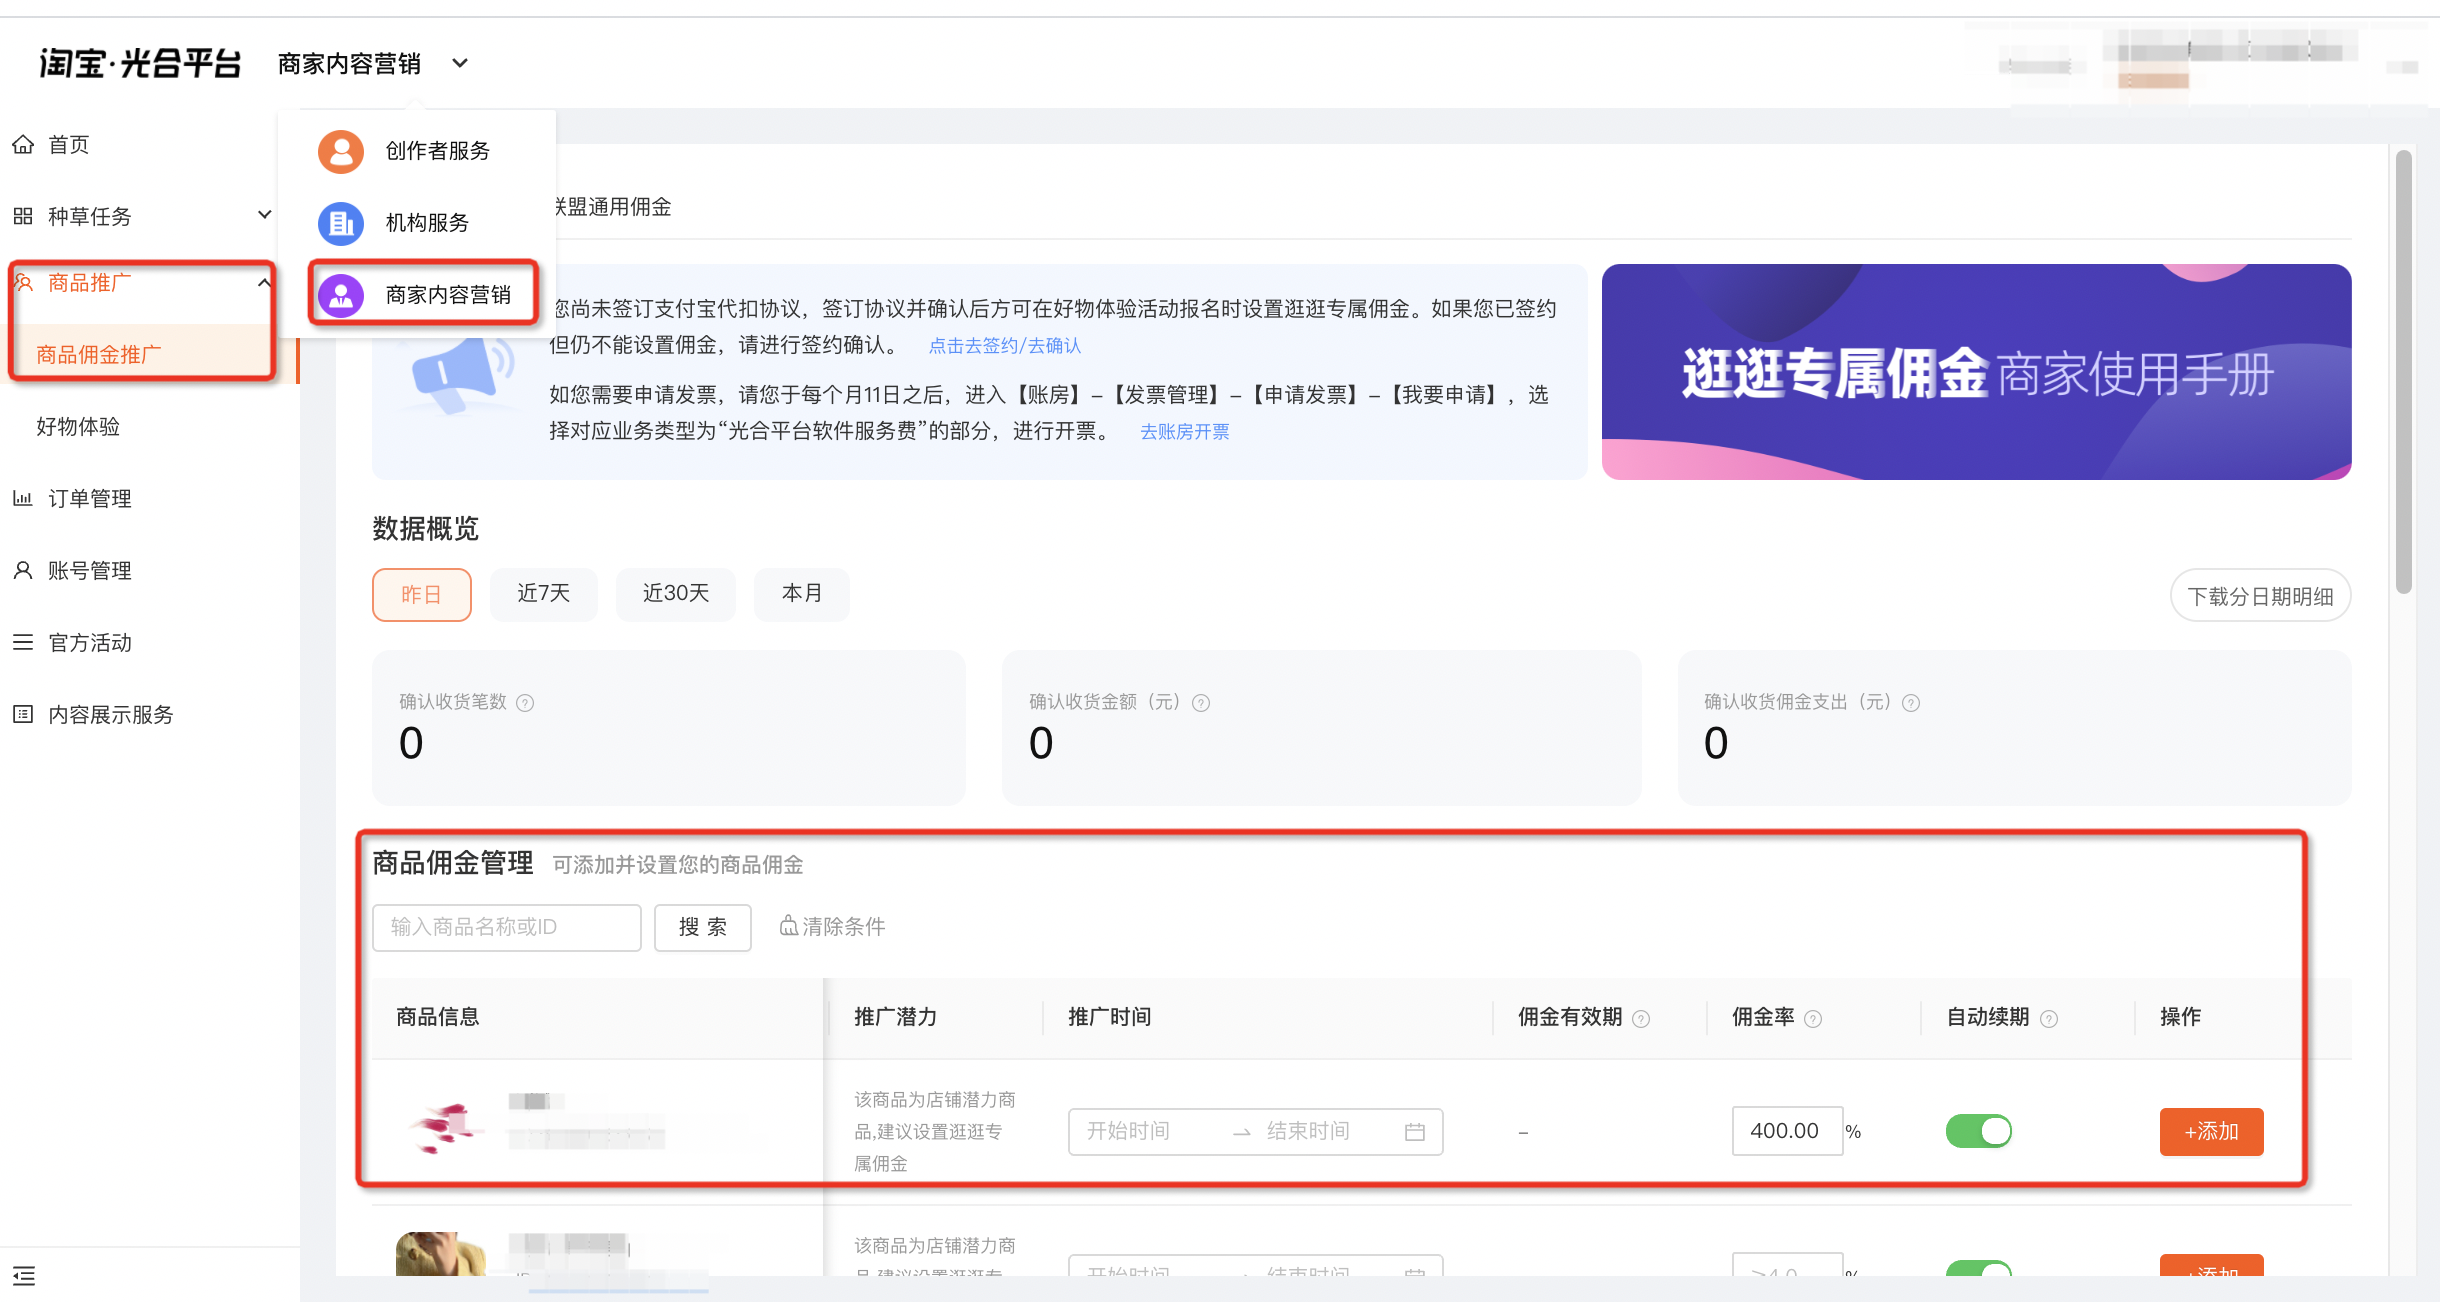Click the 内容展示服务 sidebar icon
The image size is (2440, 1302).
pyautogui.click(x=23, y=714)
